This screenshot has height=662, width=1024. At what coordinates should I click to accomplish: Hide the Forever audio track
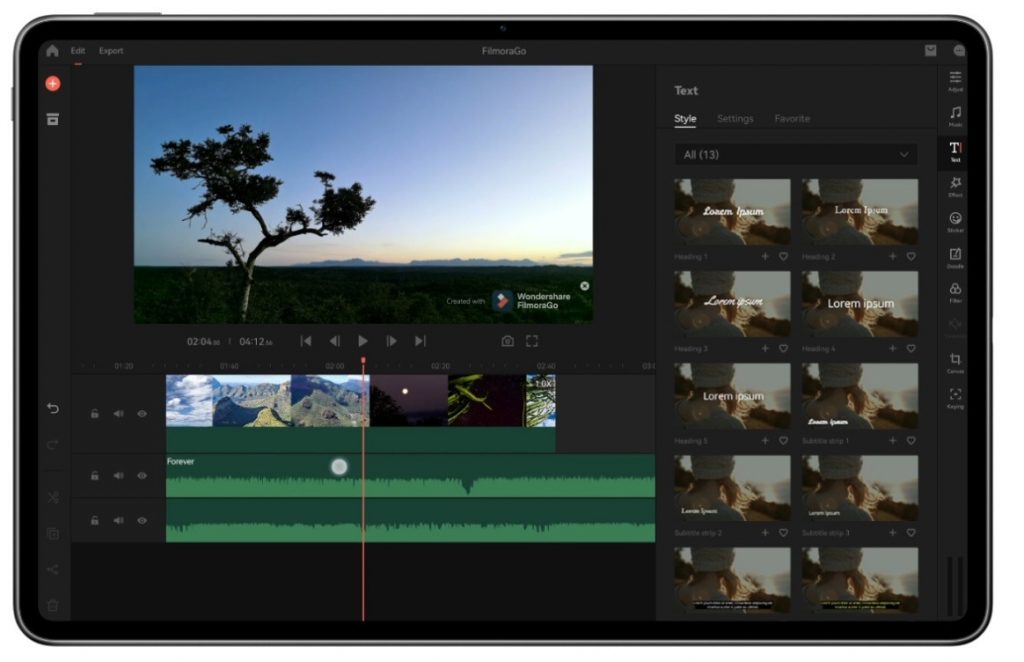(x=142, y=475)
